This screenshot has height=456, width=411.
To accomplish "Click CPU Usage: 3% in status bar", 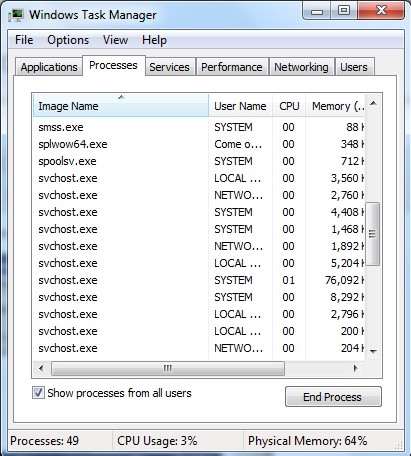I will coord(157,441).
